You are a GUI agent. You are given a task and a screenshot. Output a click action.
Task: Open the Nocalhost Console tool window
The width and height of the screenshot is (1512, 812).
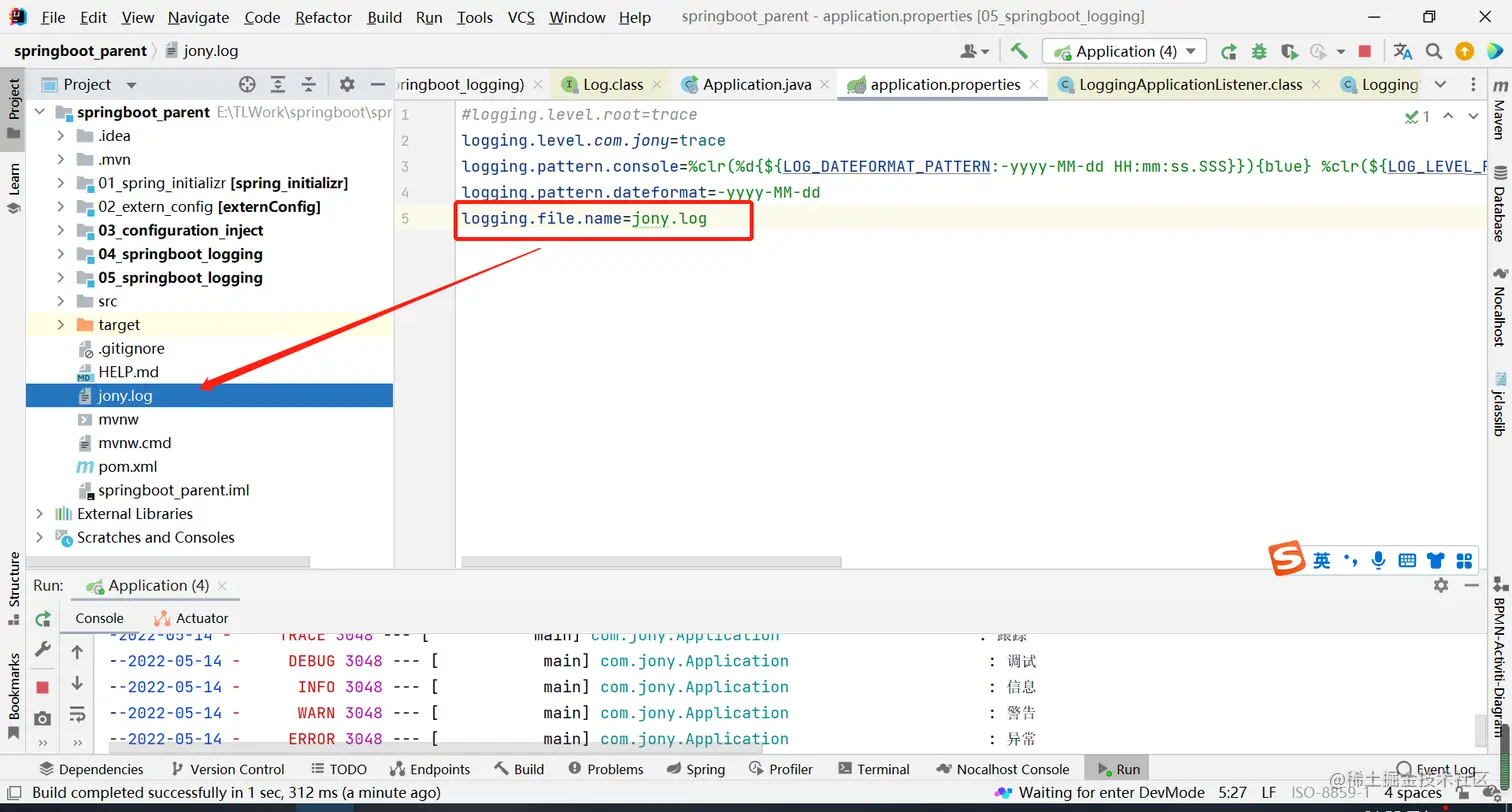[x=1003, y=769]
